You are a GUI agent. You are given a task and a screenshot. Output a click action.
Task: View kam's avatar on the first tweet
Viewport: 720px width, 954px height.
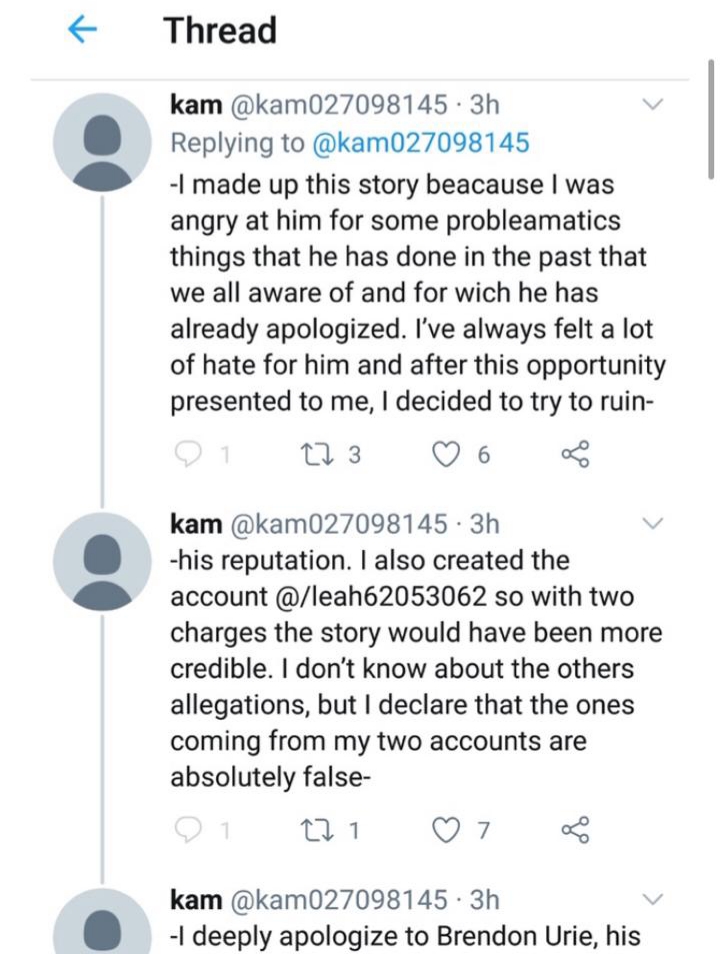coord(102,146)
